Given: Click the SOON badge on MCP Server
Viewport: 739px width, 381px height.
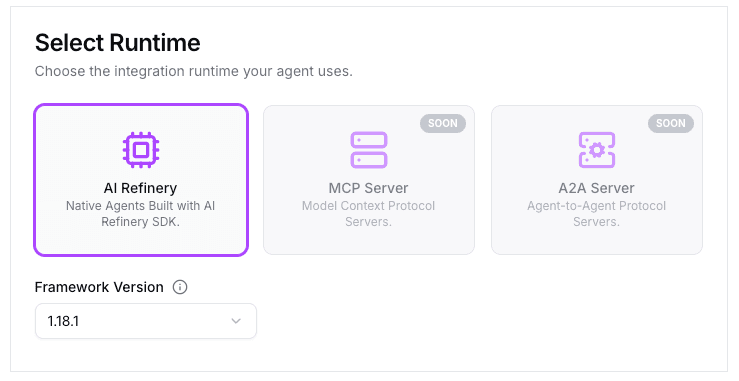Looking at the screenshot, I should [443, 123].
